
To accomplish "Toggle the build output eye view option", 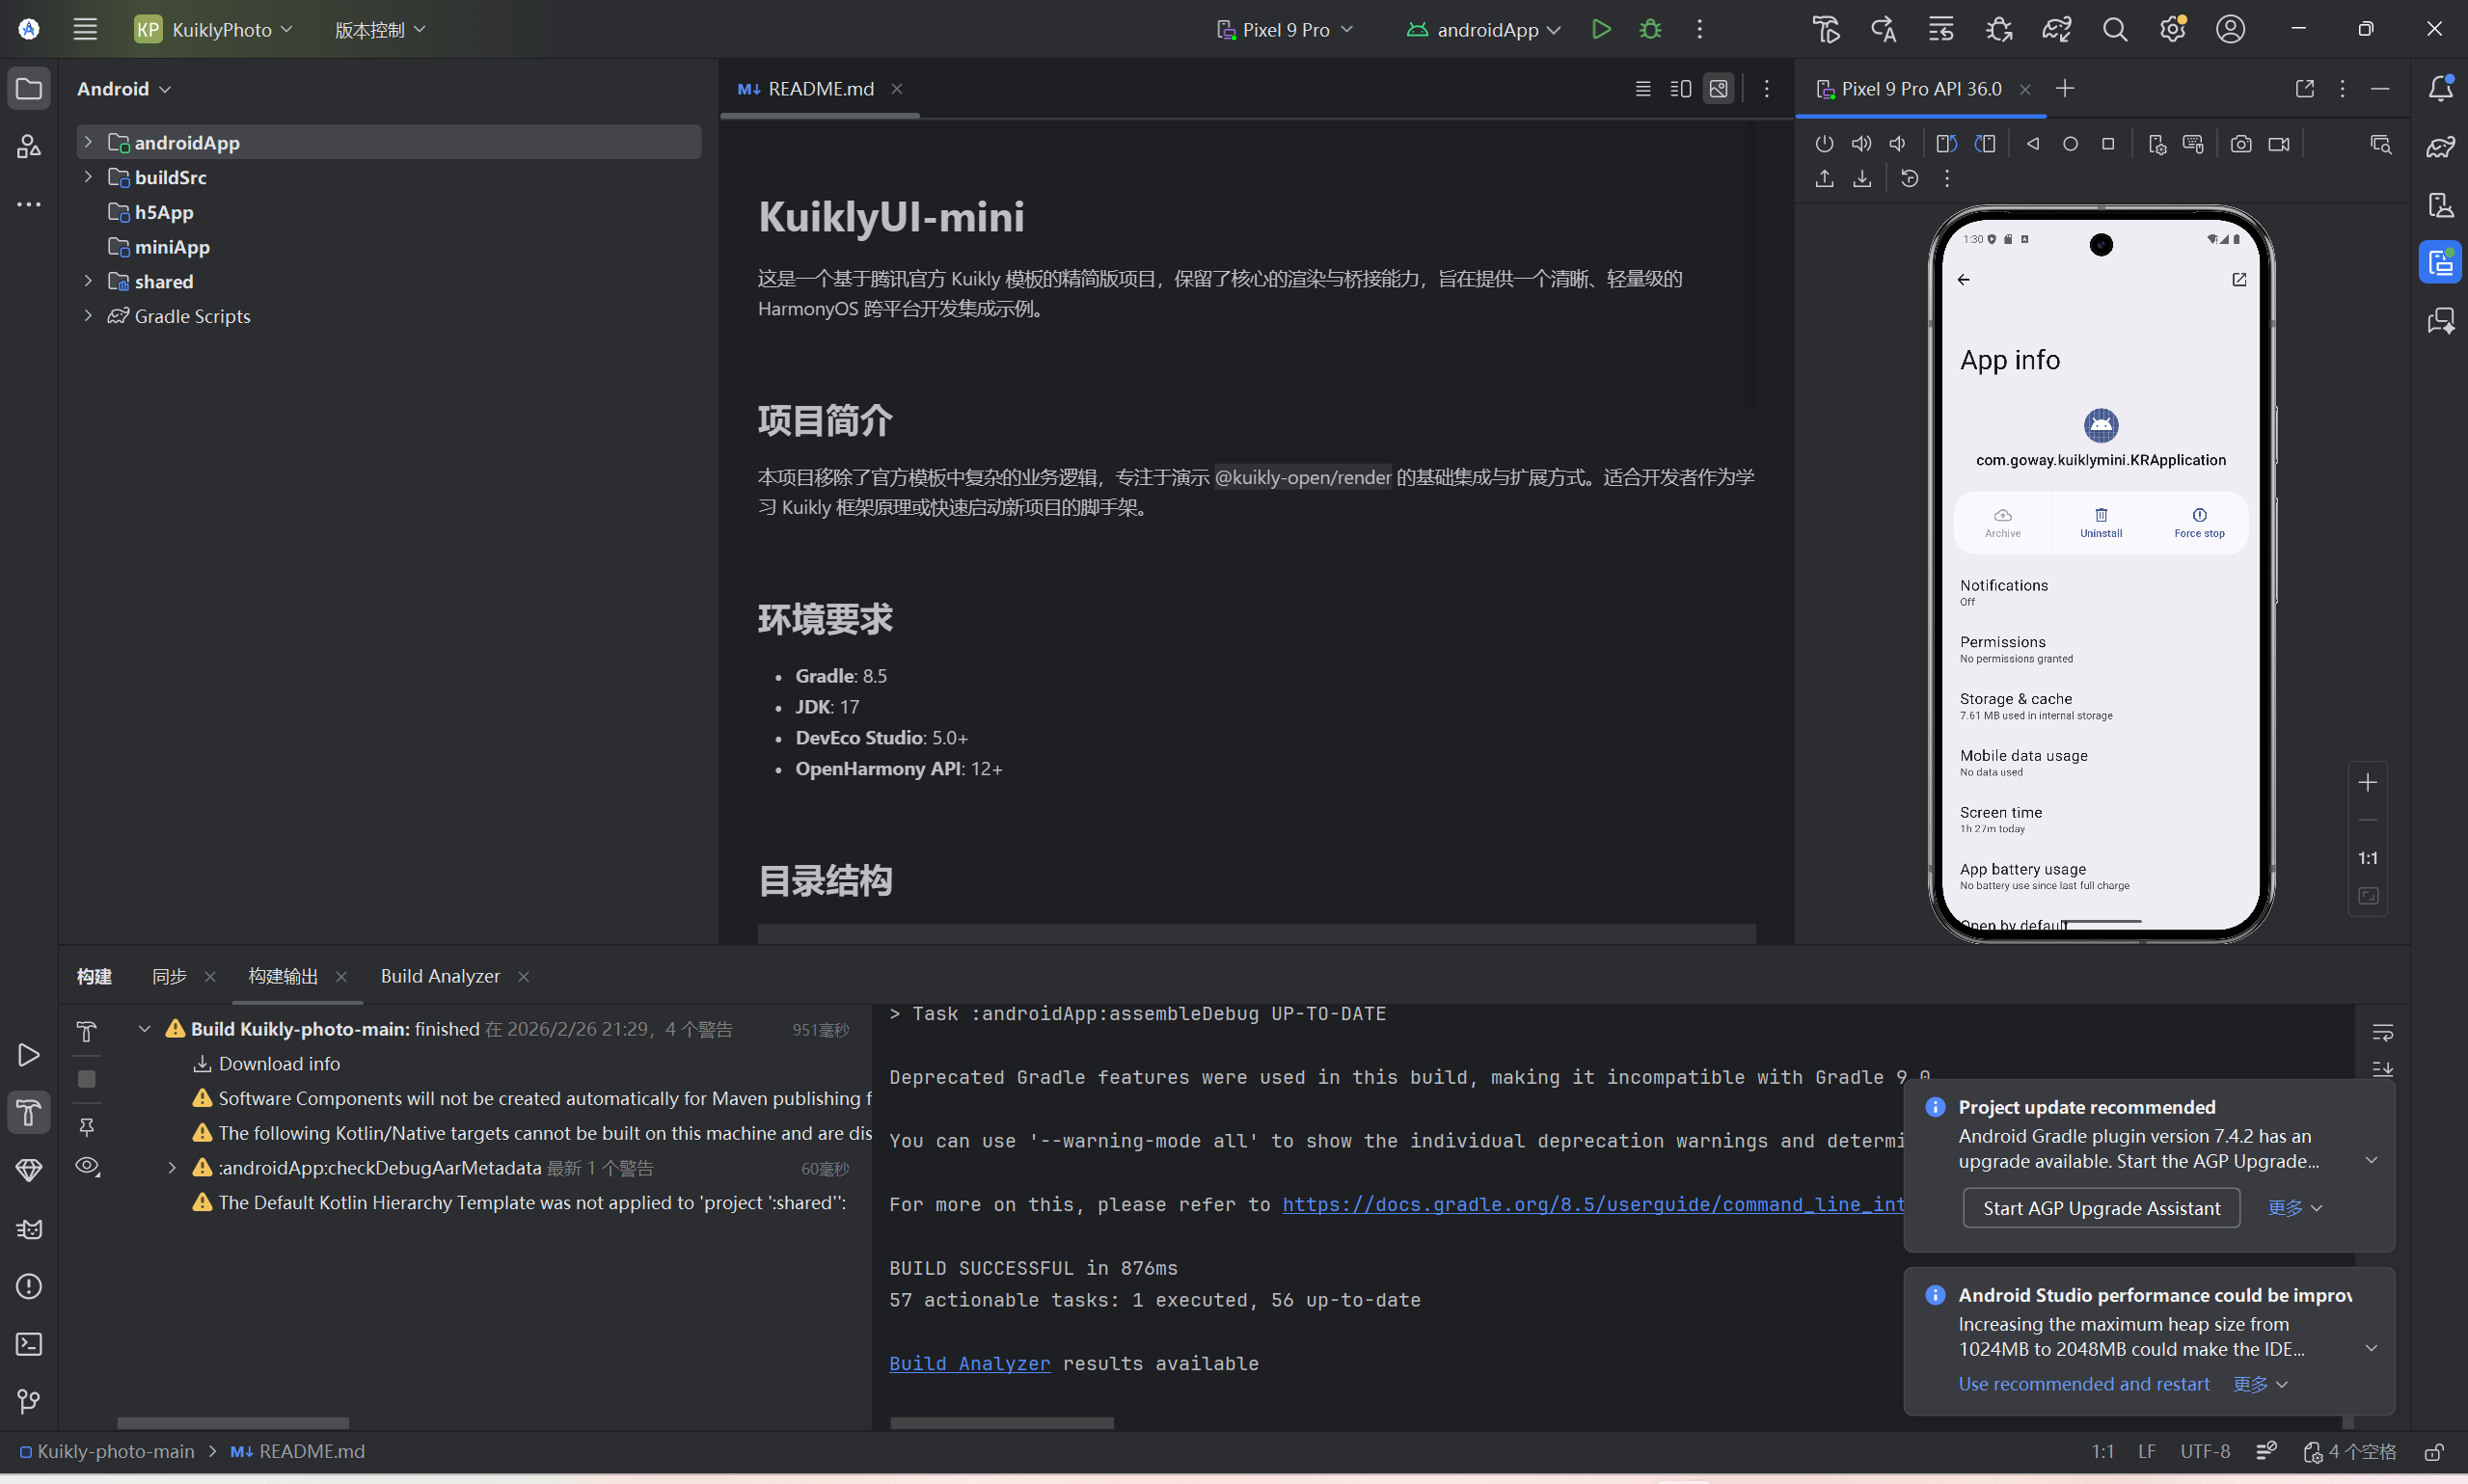I will pyautogui.click(x=88, y=1166).
